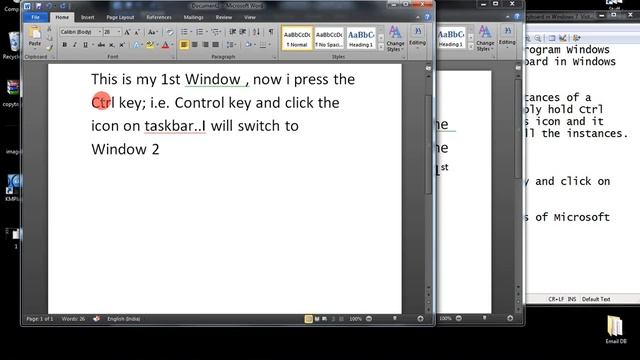Toggle Italic formatting
Screen dimensions: 640x360
pyautogui.click(x=75, y=45)
